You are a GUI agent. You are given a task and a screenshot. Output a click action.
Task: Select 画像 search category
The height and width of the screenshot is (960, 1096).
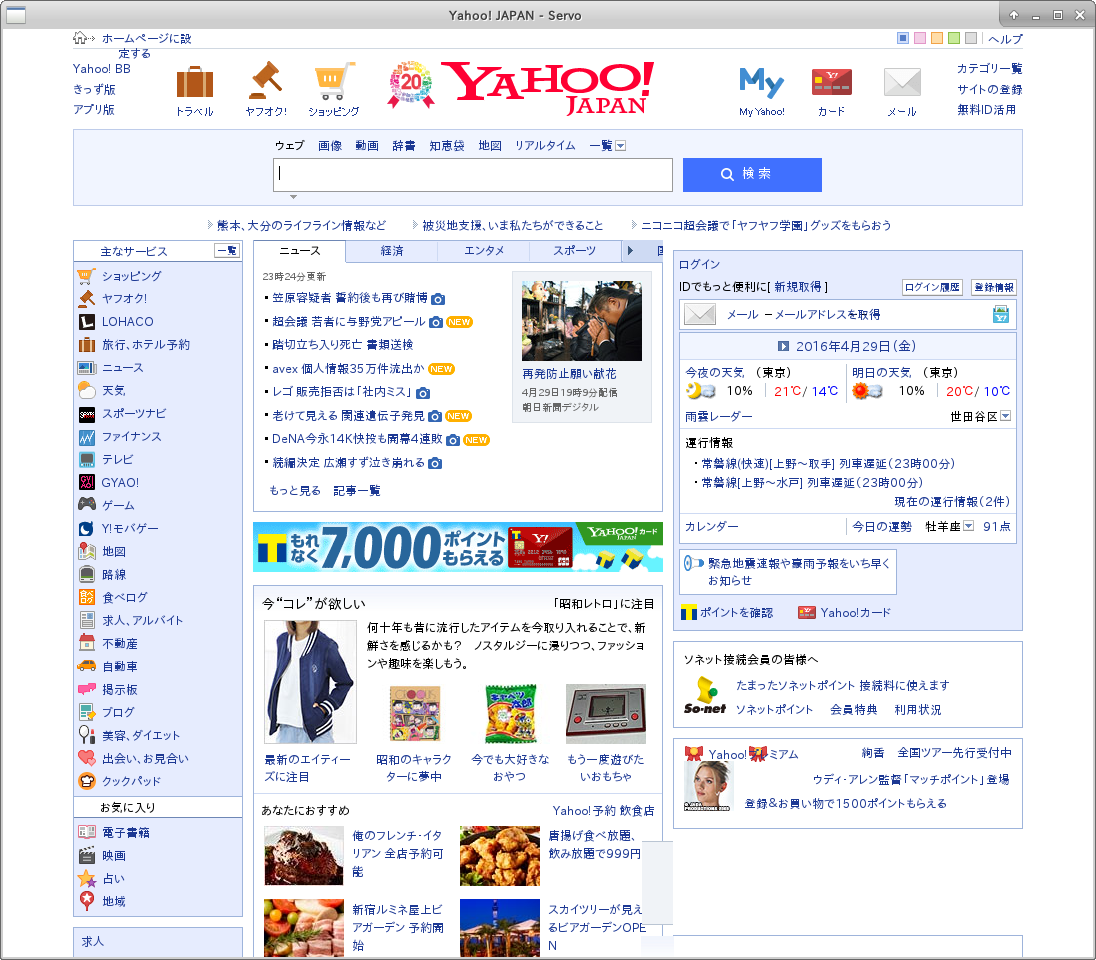tap(330, 145)
